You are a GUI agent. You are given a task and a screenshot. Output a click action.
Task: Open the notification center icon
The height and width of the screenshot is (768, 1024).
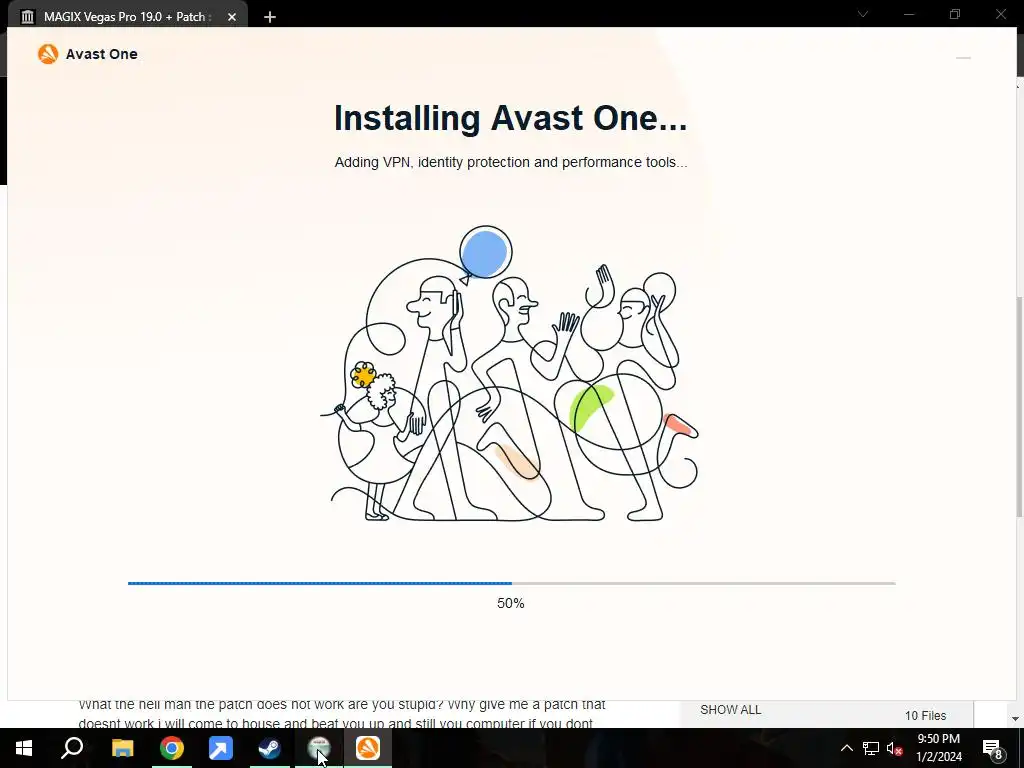(x=991, y=748)
